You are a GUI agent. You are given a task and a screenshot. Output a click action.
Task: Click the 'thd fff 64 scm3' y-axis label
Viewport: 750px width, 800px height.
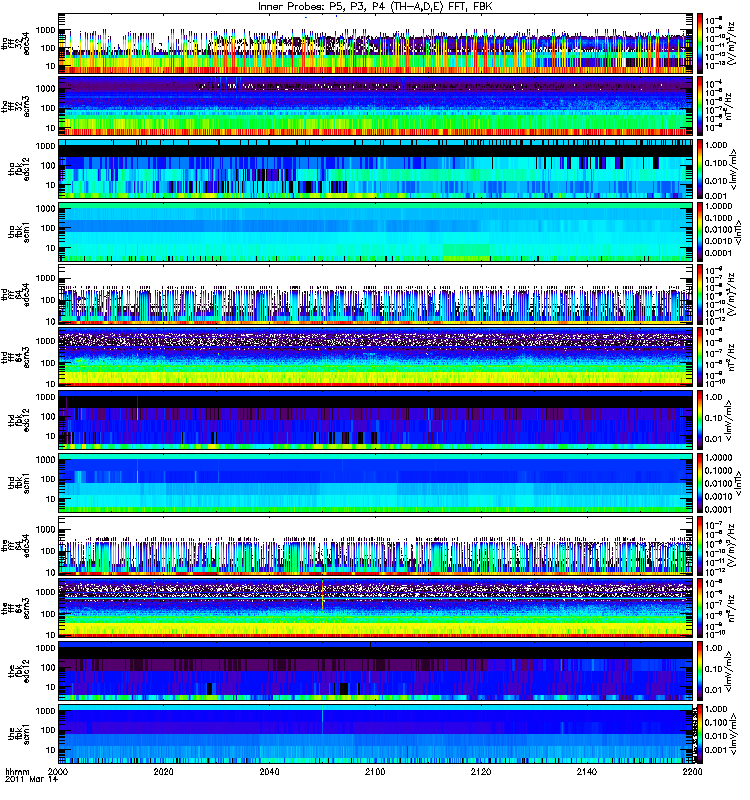[15, 357]
